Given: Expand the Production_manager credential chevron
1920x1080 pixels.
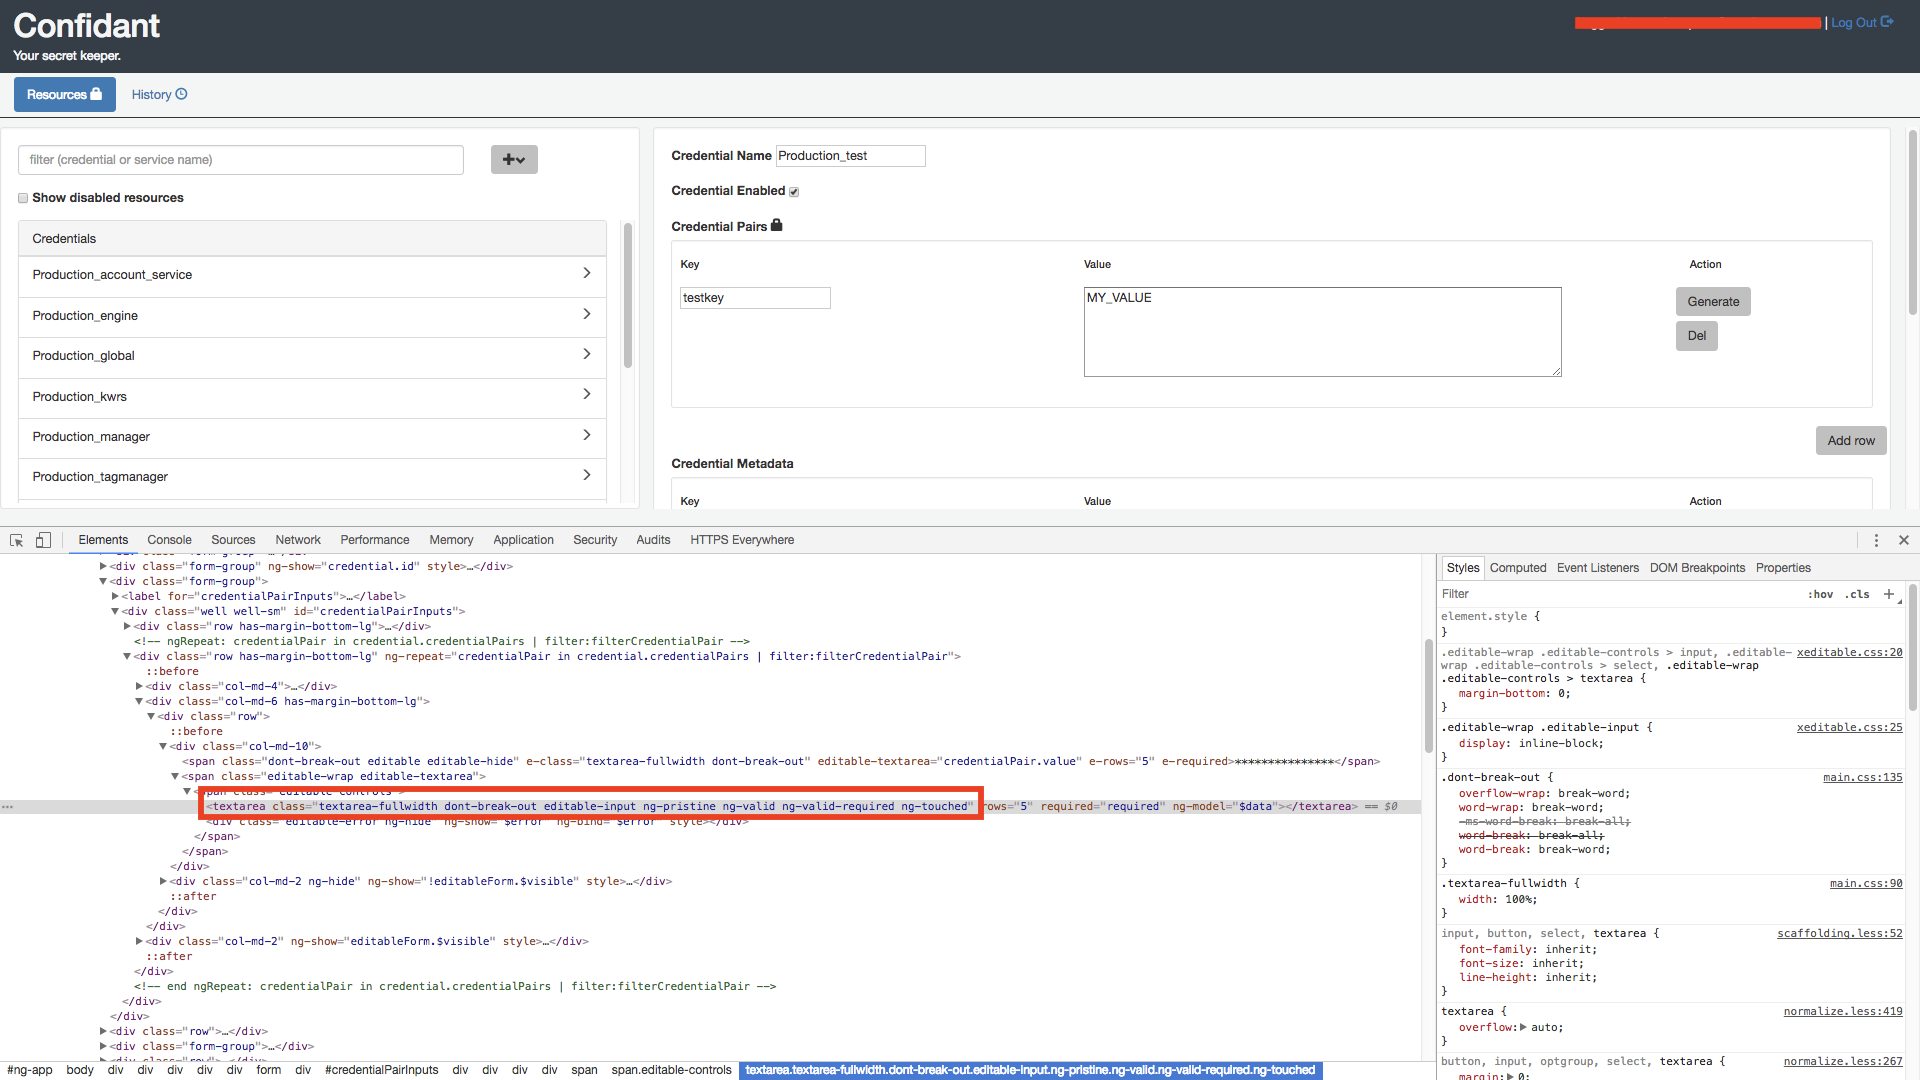Looking at the screenshot, I should (x=587, y=435).
